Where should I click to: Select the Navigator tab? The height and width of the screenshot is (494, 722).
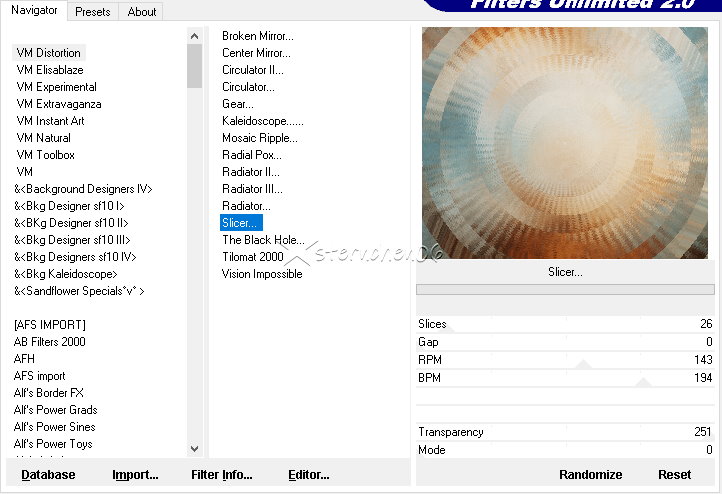click(35, 11)
